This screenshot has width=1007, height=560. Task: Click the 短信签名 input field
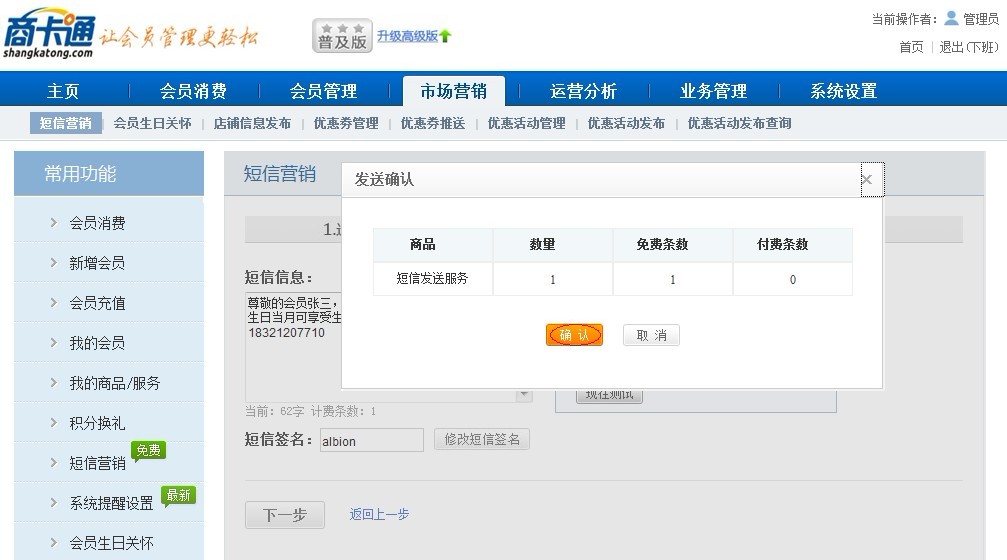371,441
